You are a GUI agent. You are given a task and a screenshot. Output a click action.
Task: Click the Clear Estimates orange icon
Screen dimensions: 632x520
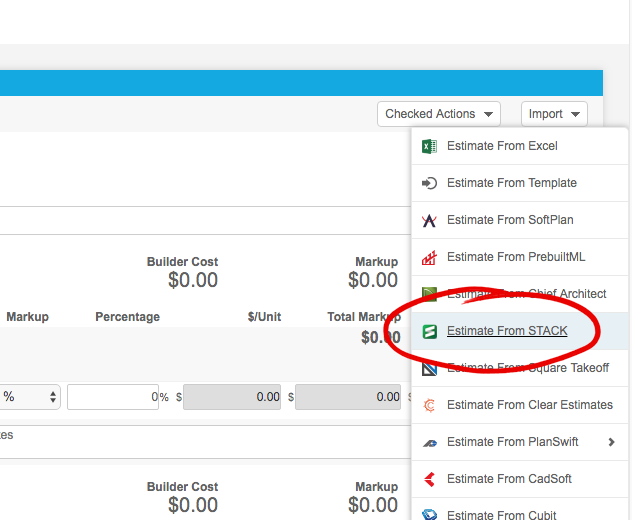pyautogui.click(x=429, y=405)
